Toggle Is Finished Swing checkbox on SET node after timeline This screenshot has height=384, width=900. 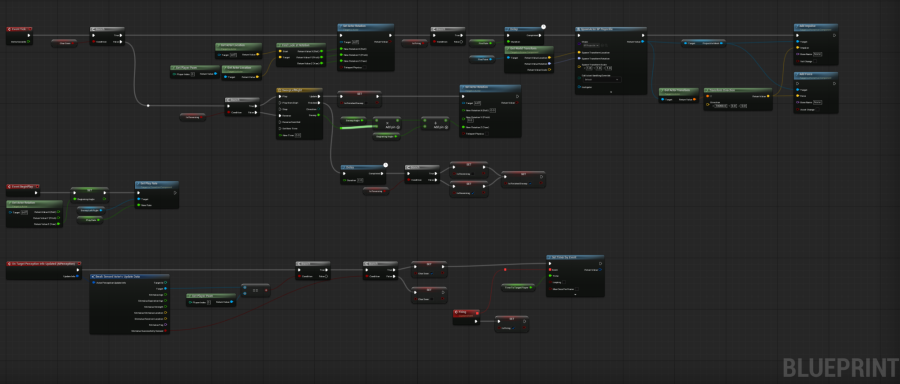pos(367,103)
